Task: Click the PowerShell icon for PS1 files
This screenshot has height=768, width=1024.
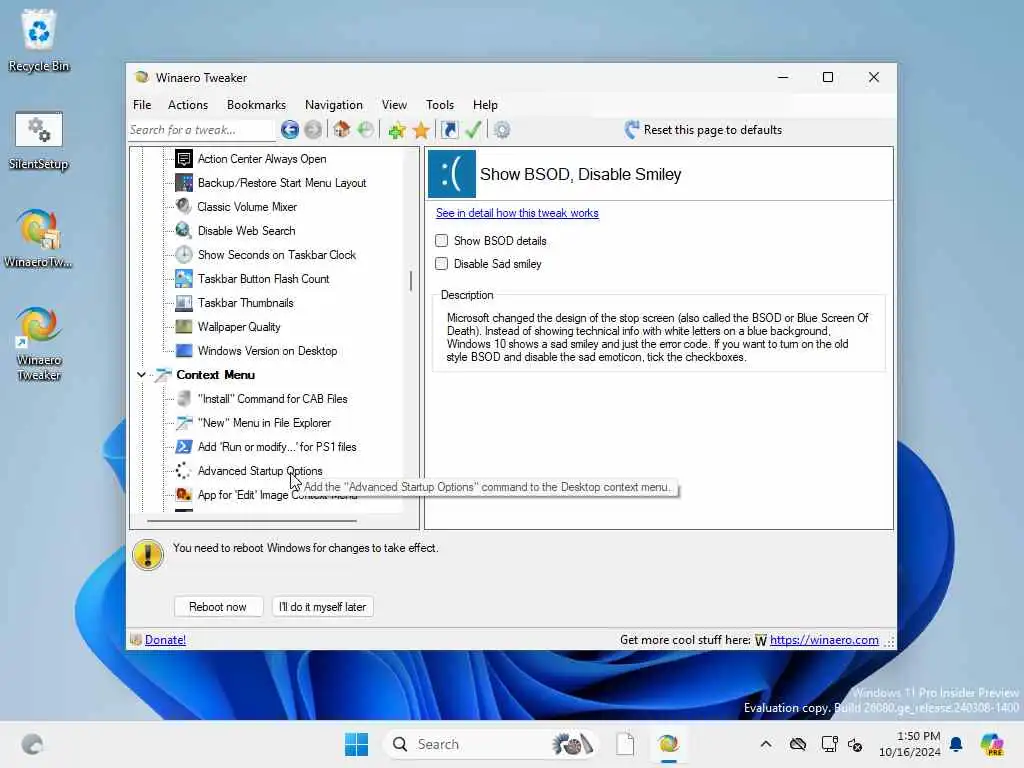Action: [x=184, y=447]
